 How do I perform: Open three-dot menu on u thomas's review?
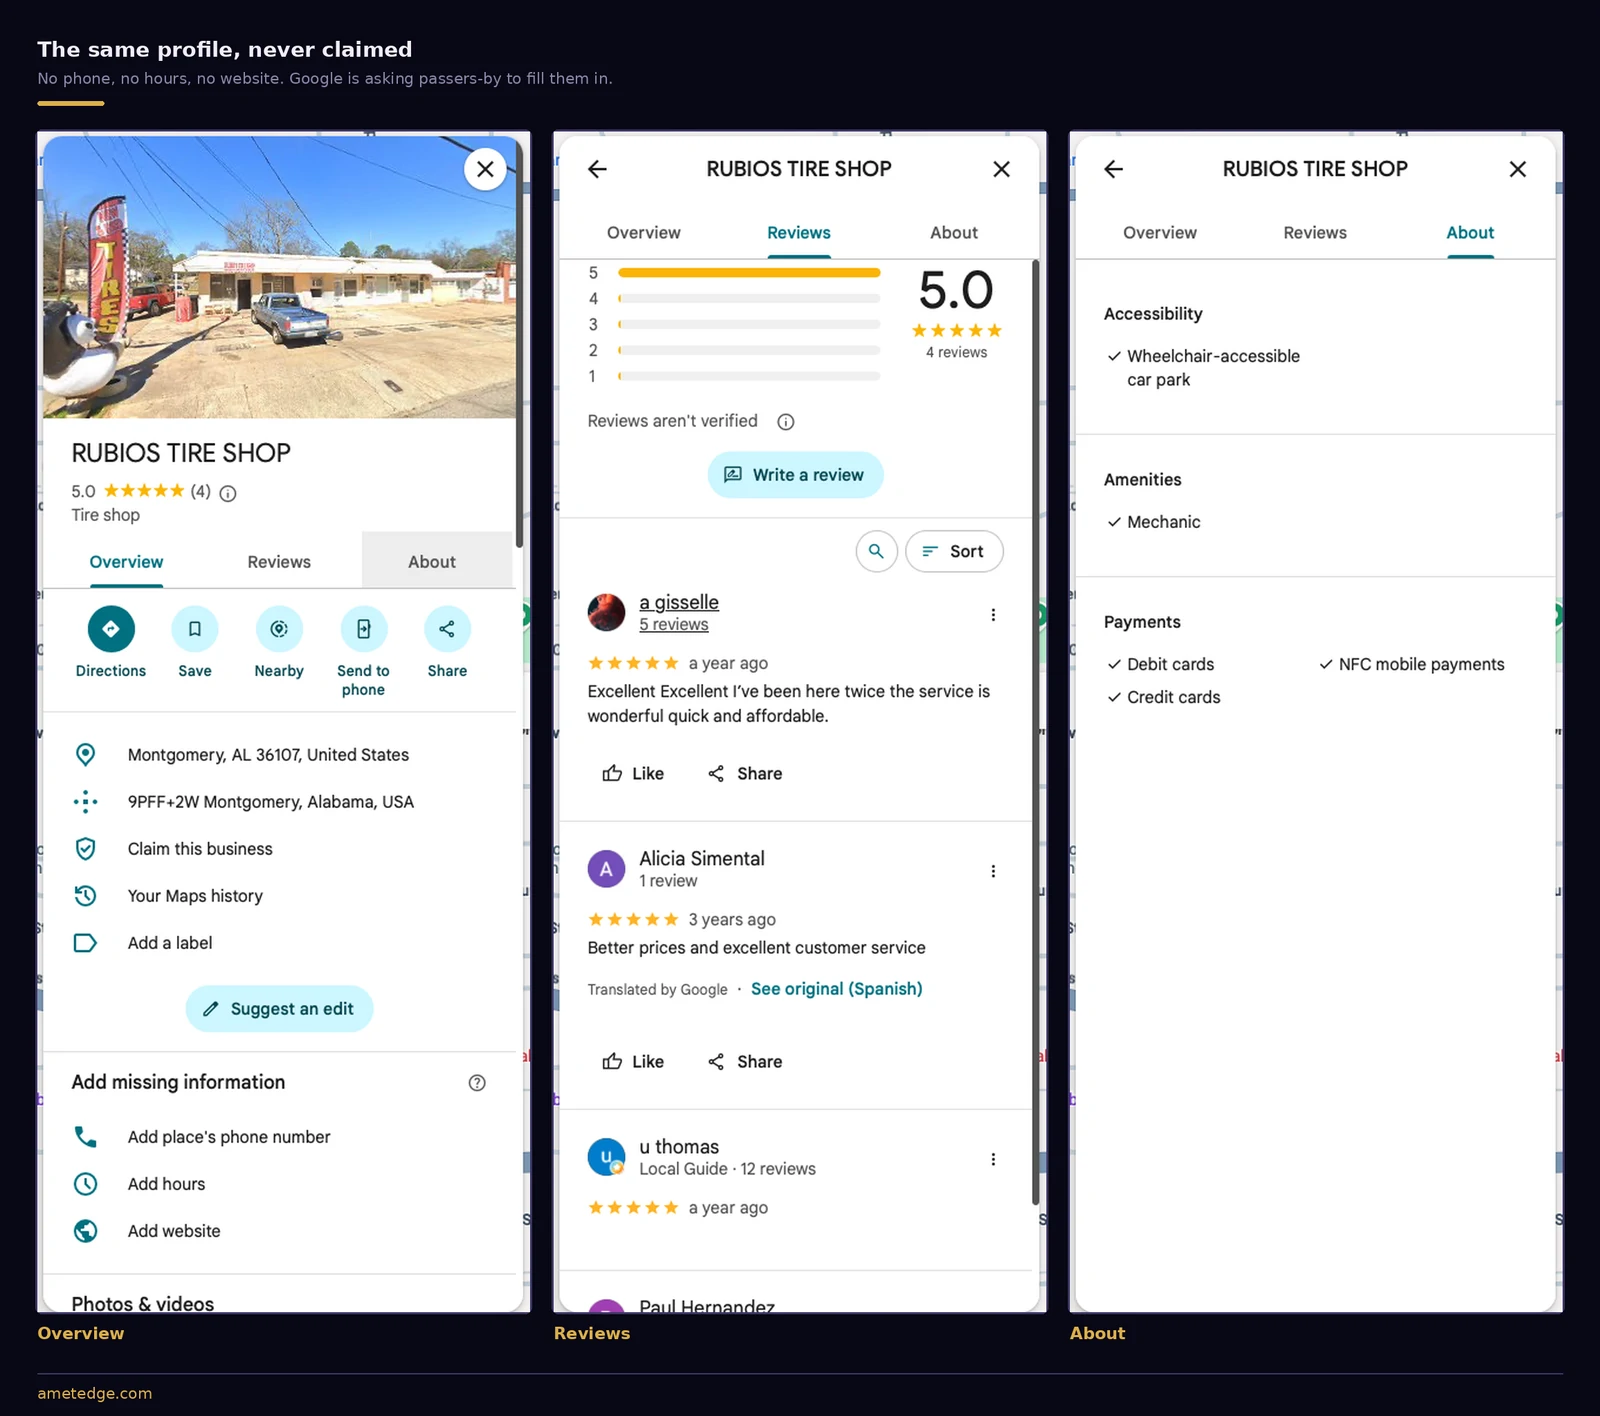[993, 1159]
